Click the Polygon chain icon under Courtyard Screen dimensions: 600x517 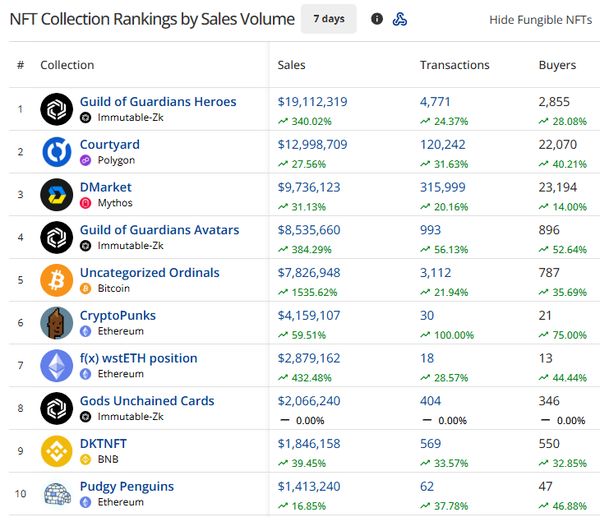coord(85,160)
